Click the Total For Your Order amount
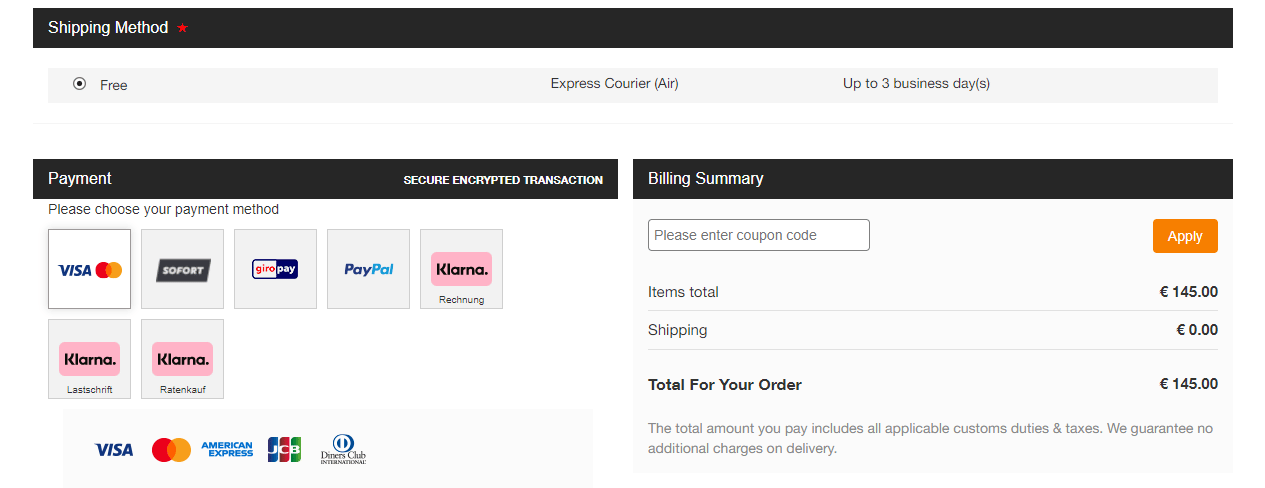The width and height of the screenshot is (1265, 488). click(1189, 384)
